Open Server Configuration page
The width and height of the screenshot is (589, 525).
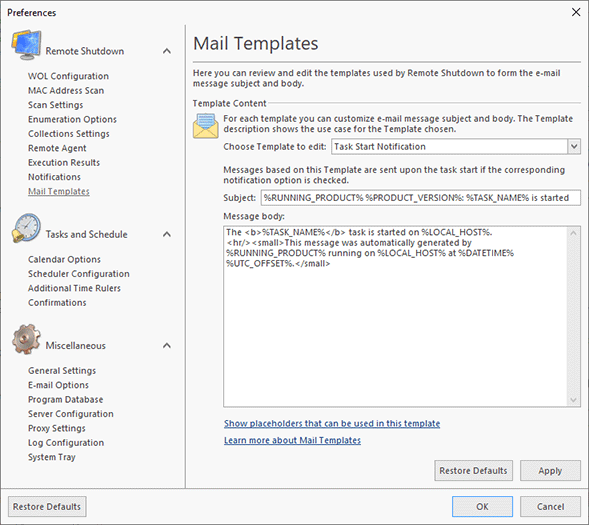tap(71, 414)
